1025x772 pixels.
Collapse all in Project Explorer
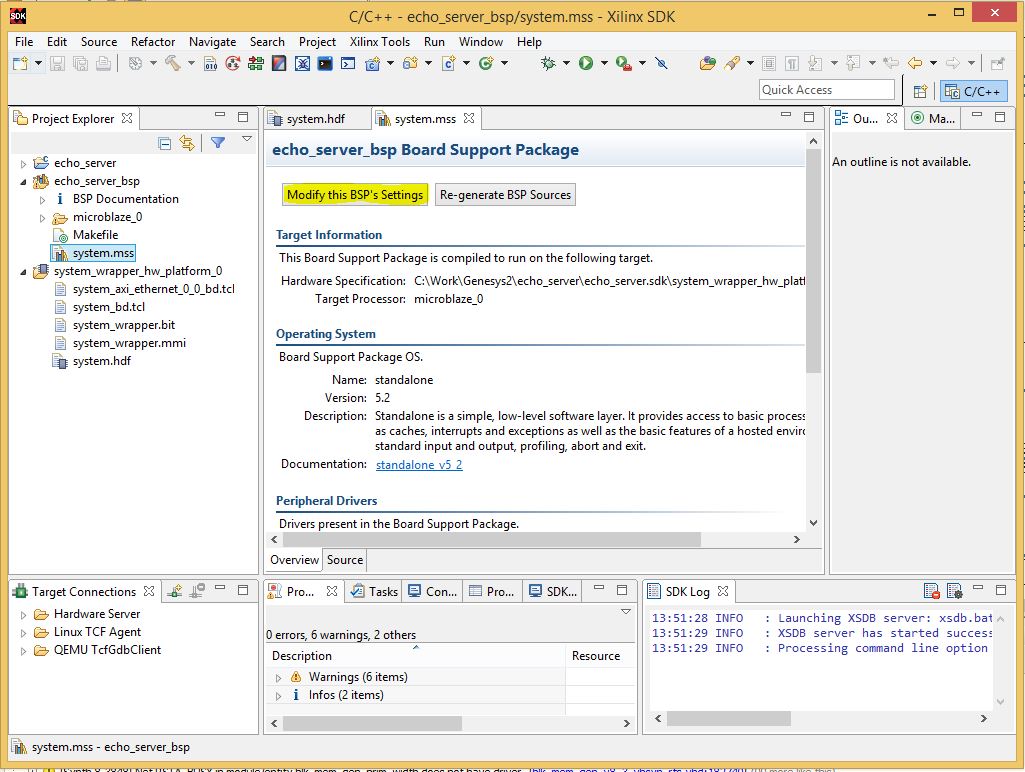[165, 143]
